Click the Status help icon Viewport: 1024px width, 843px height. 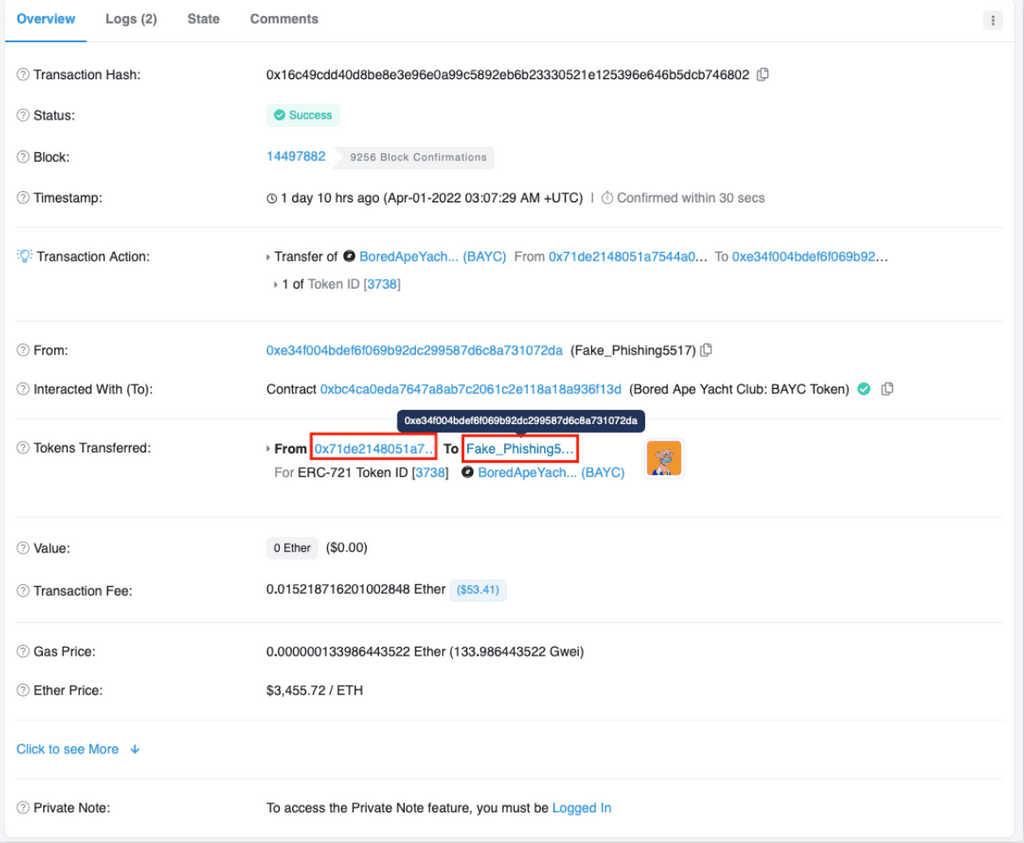click(x=23, y=116)
